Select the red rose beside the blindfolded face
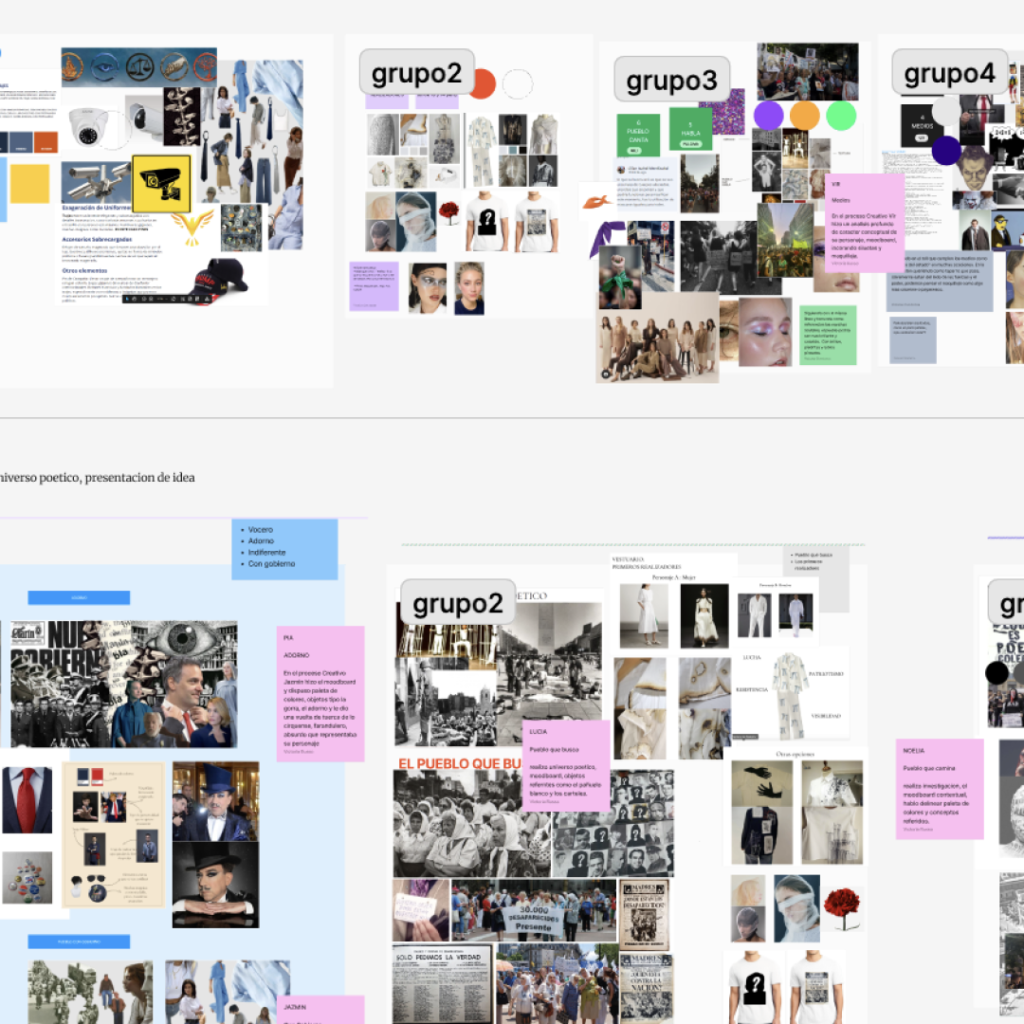The image size is (1024, 1024). 842,908
